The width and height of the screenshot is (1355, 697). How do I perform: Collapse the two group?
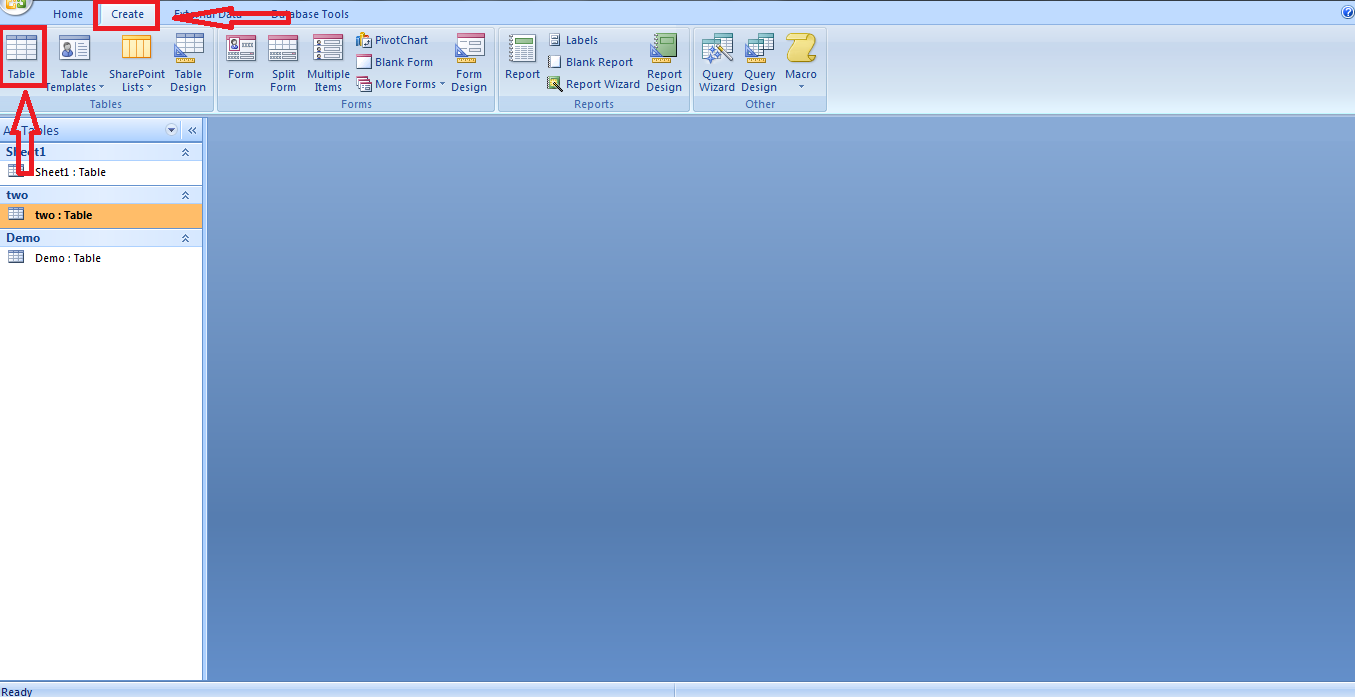[x=185, y=195]
